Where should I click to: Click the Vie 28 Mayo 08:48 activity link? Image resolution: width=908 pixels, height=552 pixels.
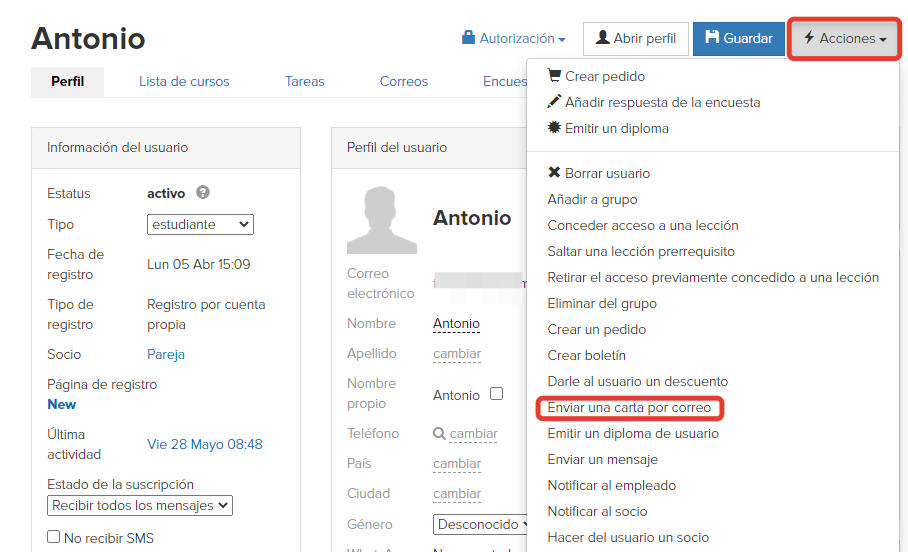click(x=204, y=444)
